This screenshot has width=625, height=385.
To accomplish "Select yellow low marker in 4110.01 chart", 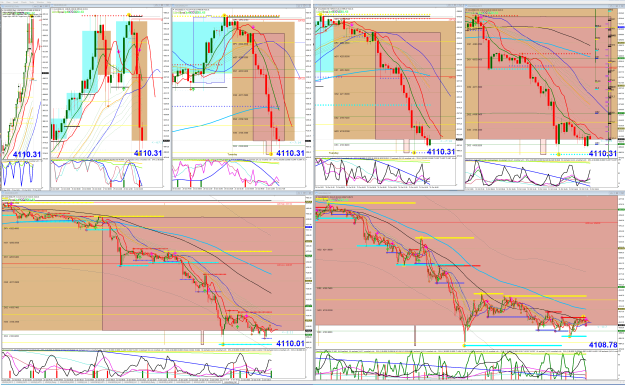I will point(223,344).
